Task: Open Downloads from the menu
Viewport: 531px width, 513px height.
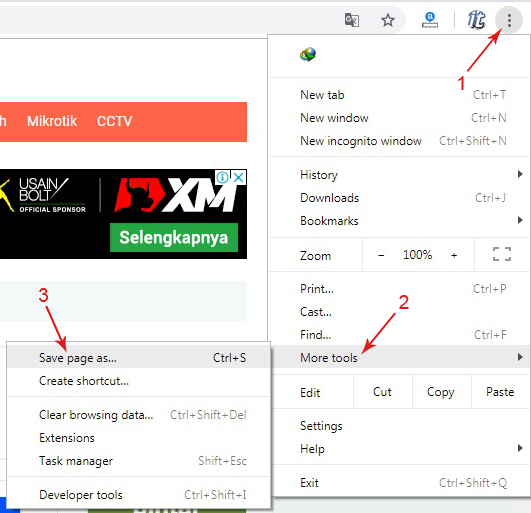Action: 400,198
